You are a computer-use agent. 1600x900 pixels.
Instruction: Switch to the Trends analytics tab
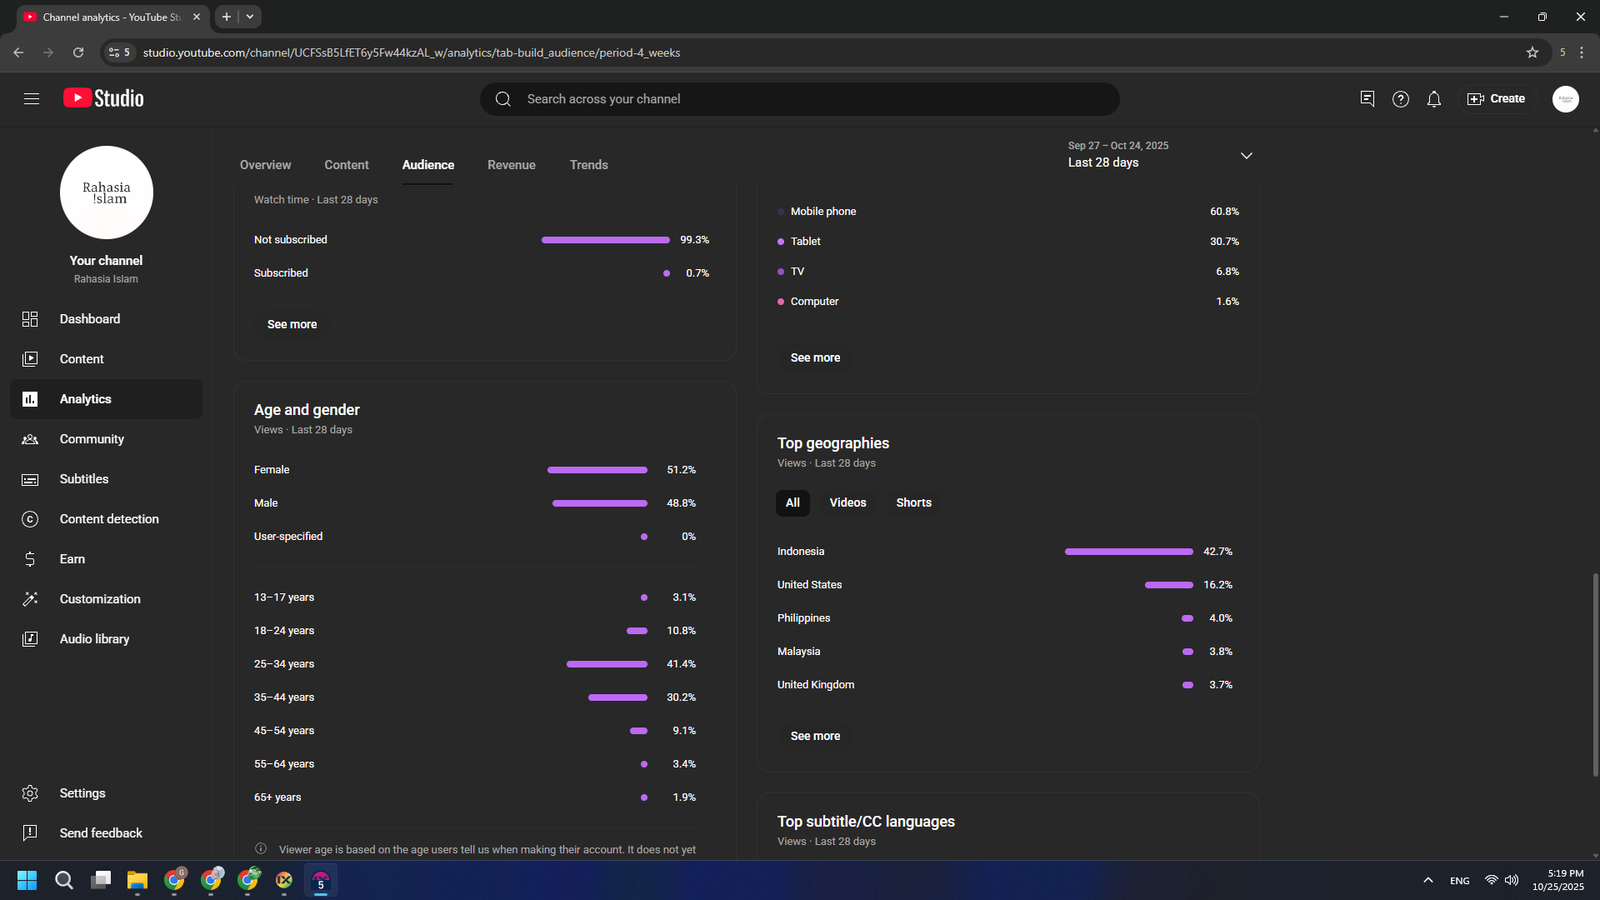[589, 165]
